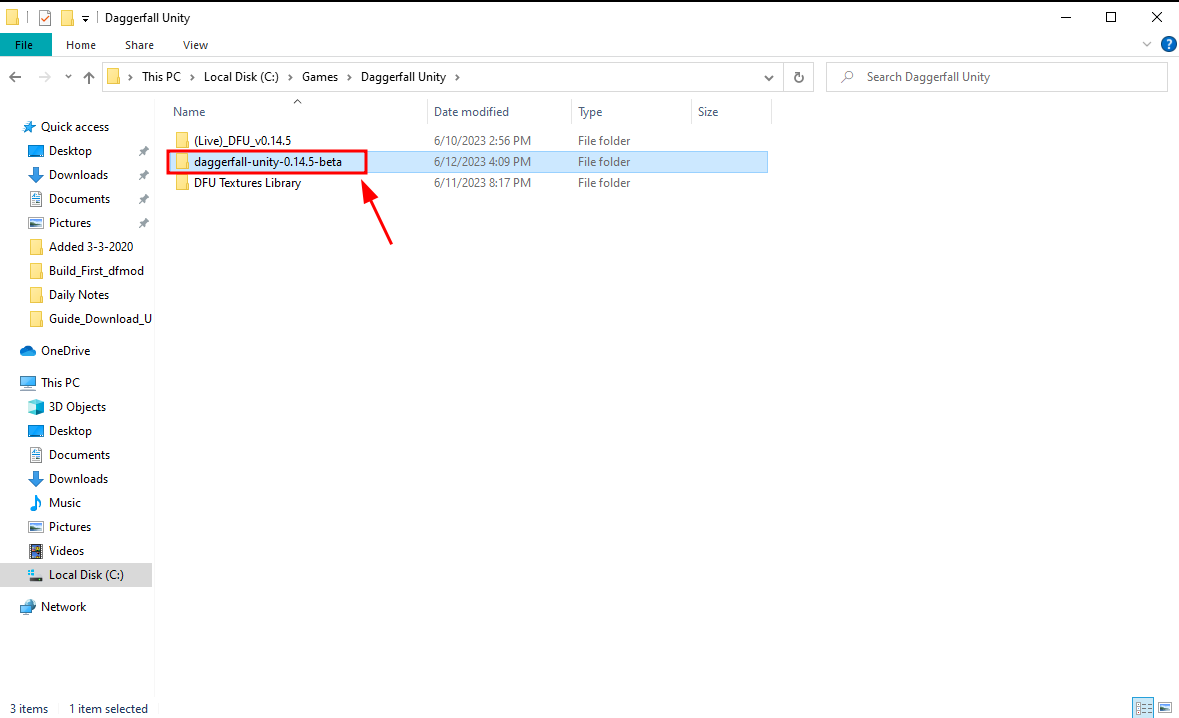Open pinned Downloads under Quick access

click(x=78, y=175)
